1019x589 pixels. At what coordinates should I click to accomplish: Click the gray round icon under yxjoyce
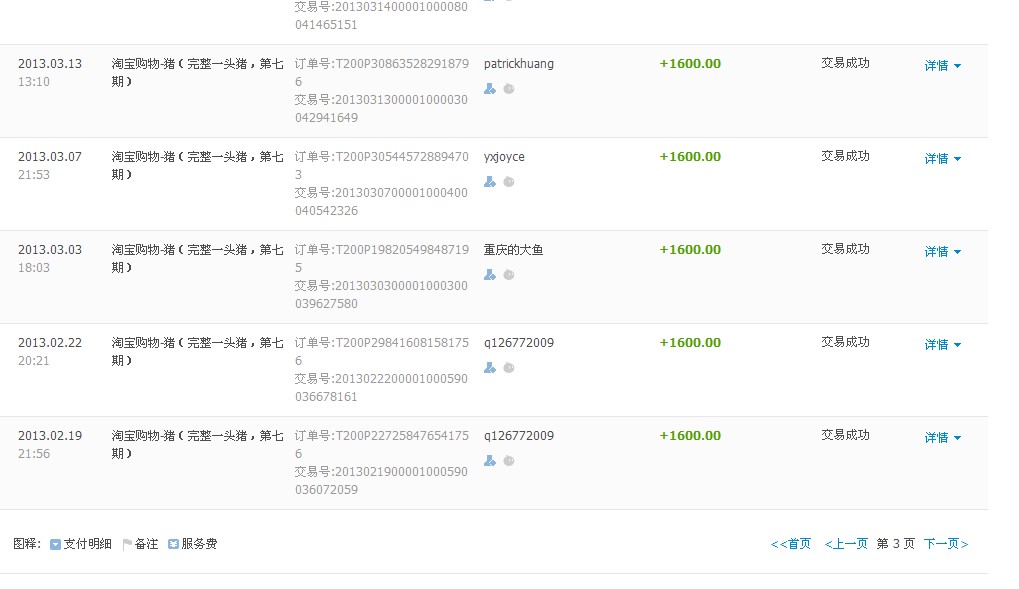508,182
